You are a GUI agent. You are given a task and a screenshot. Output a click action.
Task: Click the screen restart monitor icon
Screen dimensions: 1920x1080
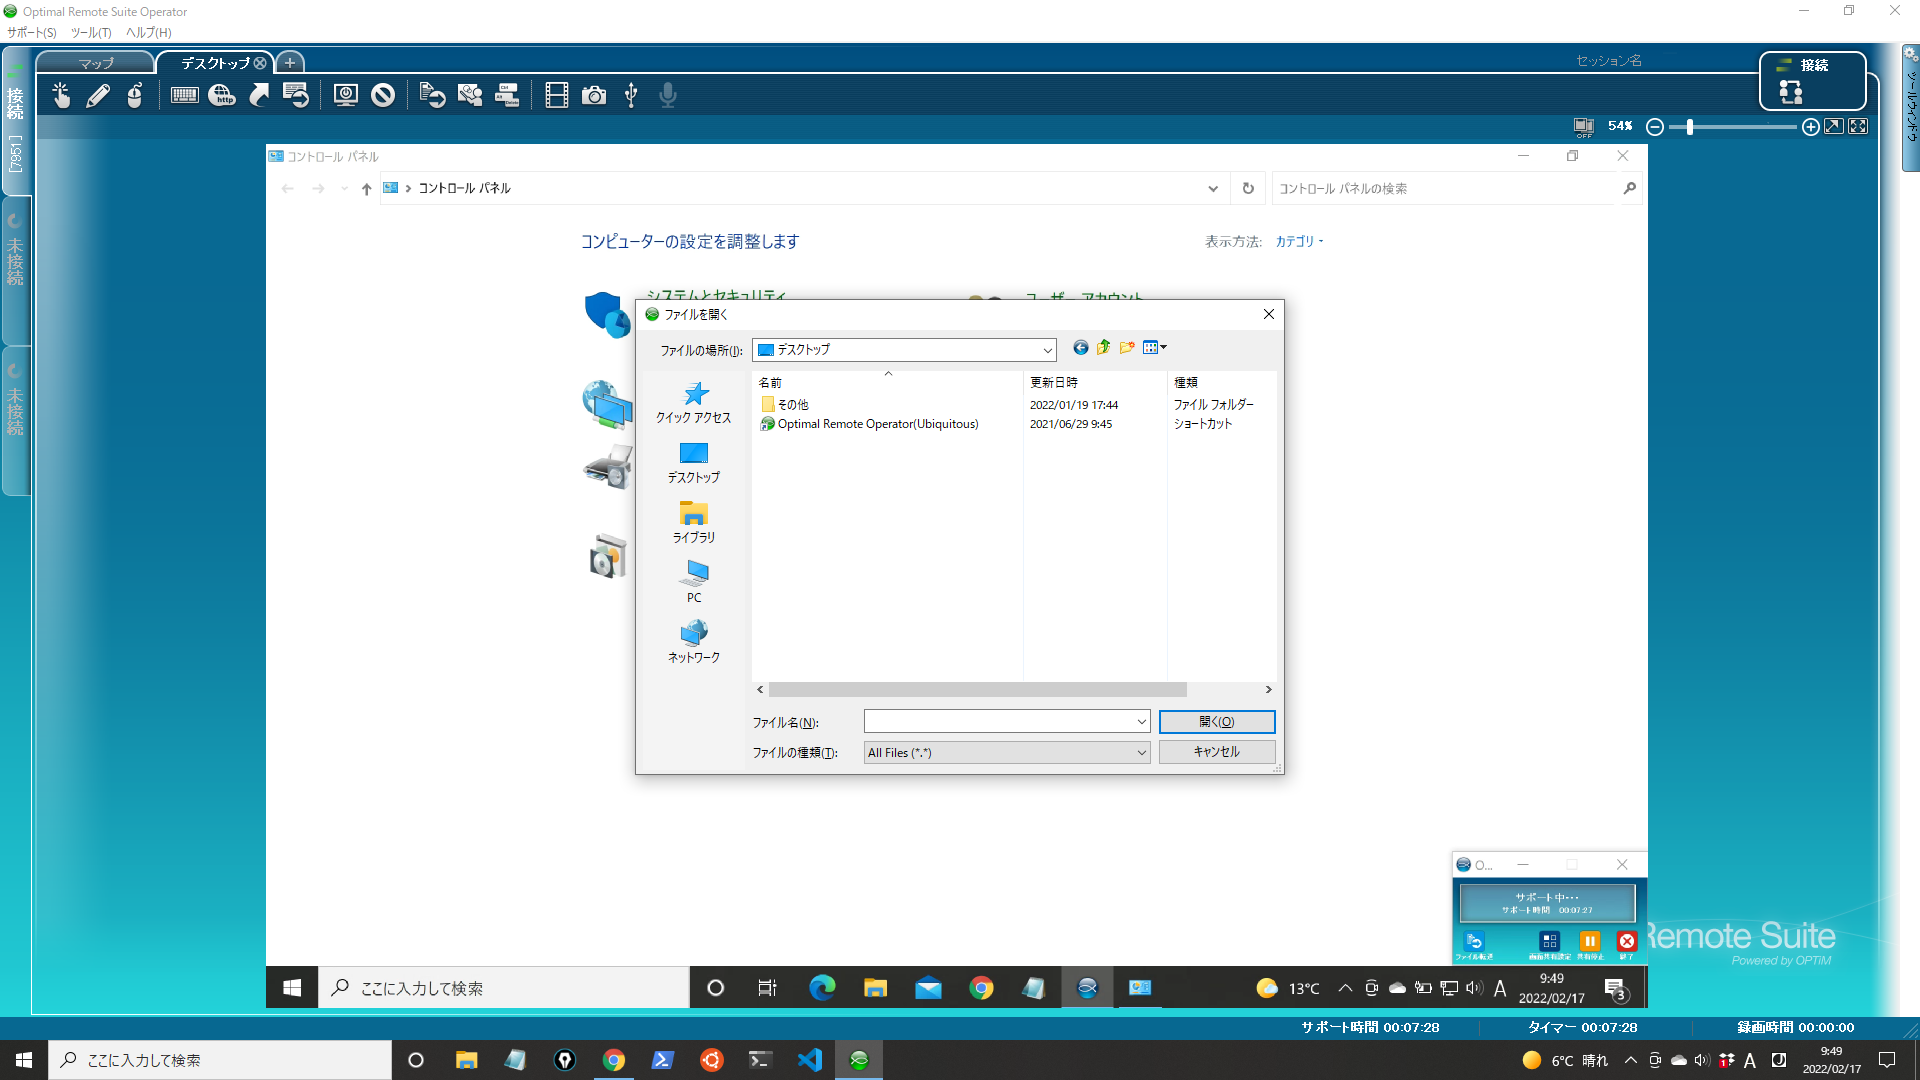pyautogui.click(x=346, y=95)
